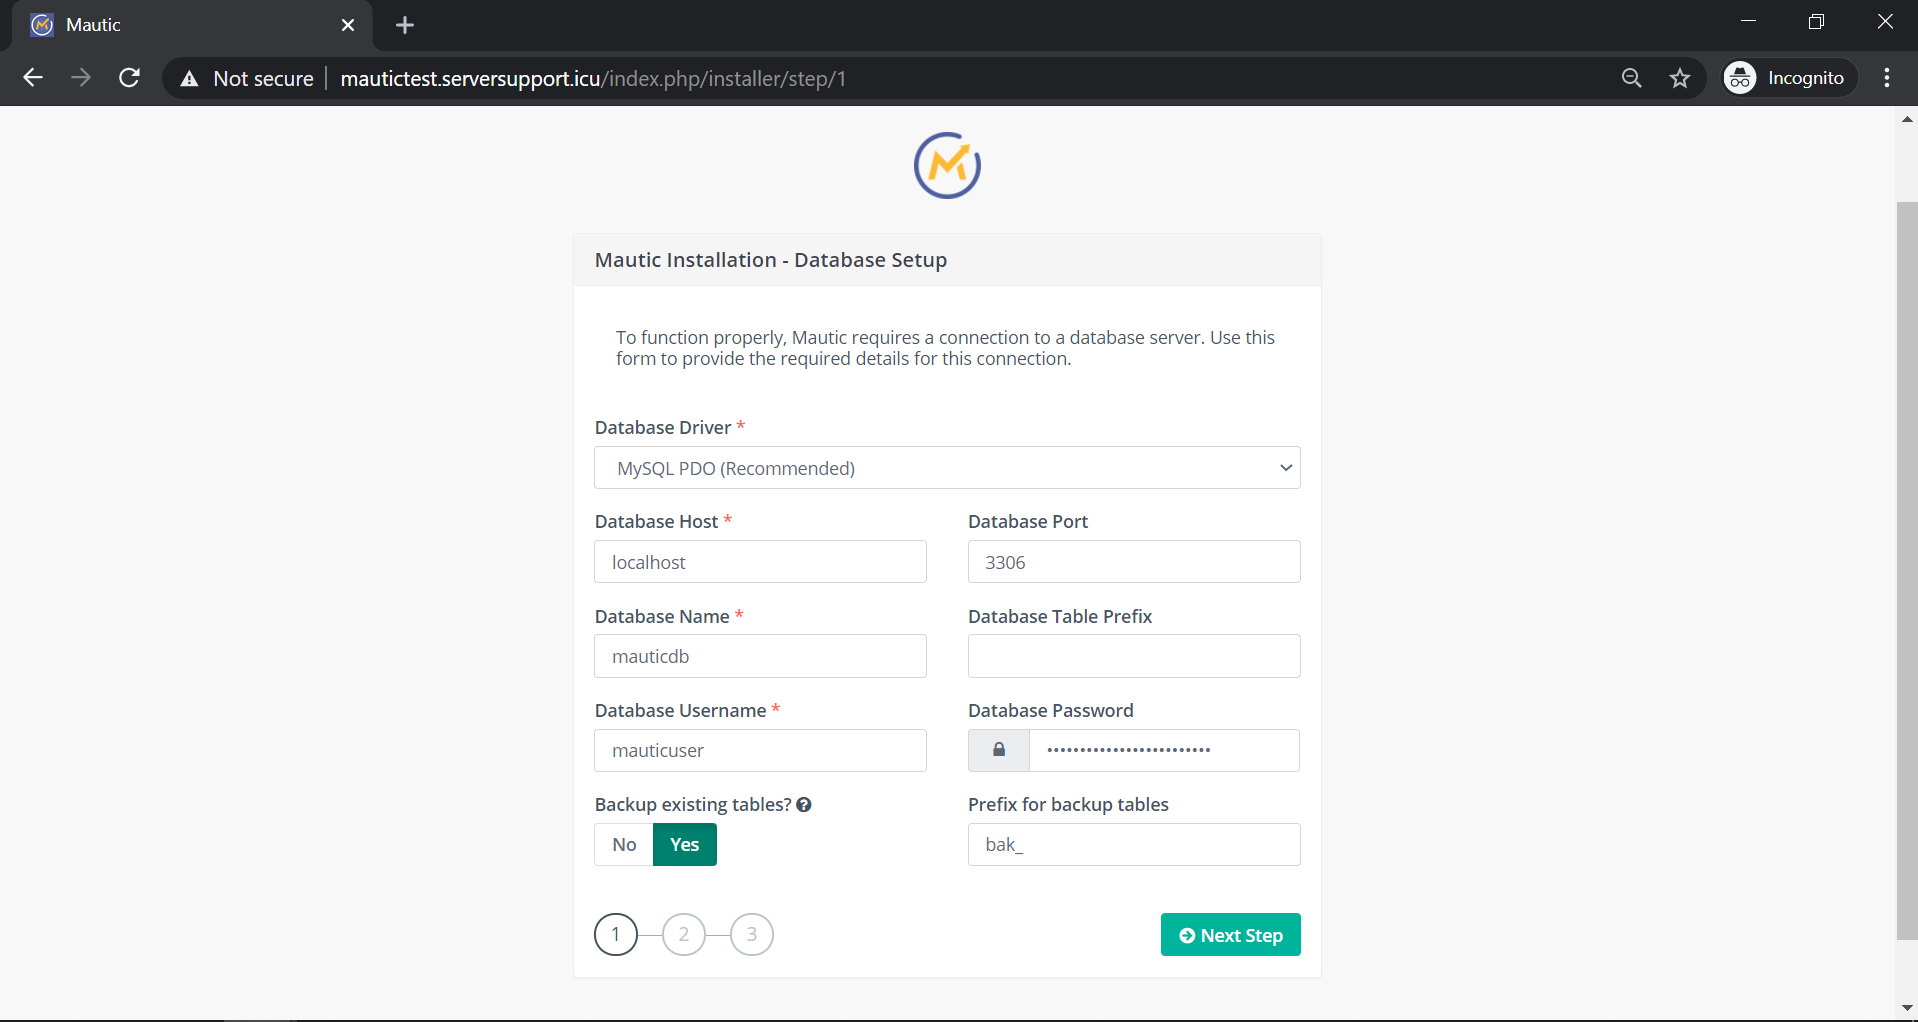Bookmark this page with the star icon
Viewport: 1918px width, 1022px height.
click(x=1680, y=78)
